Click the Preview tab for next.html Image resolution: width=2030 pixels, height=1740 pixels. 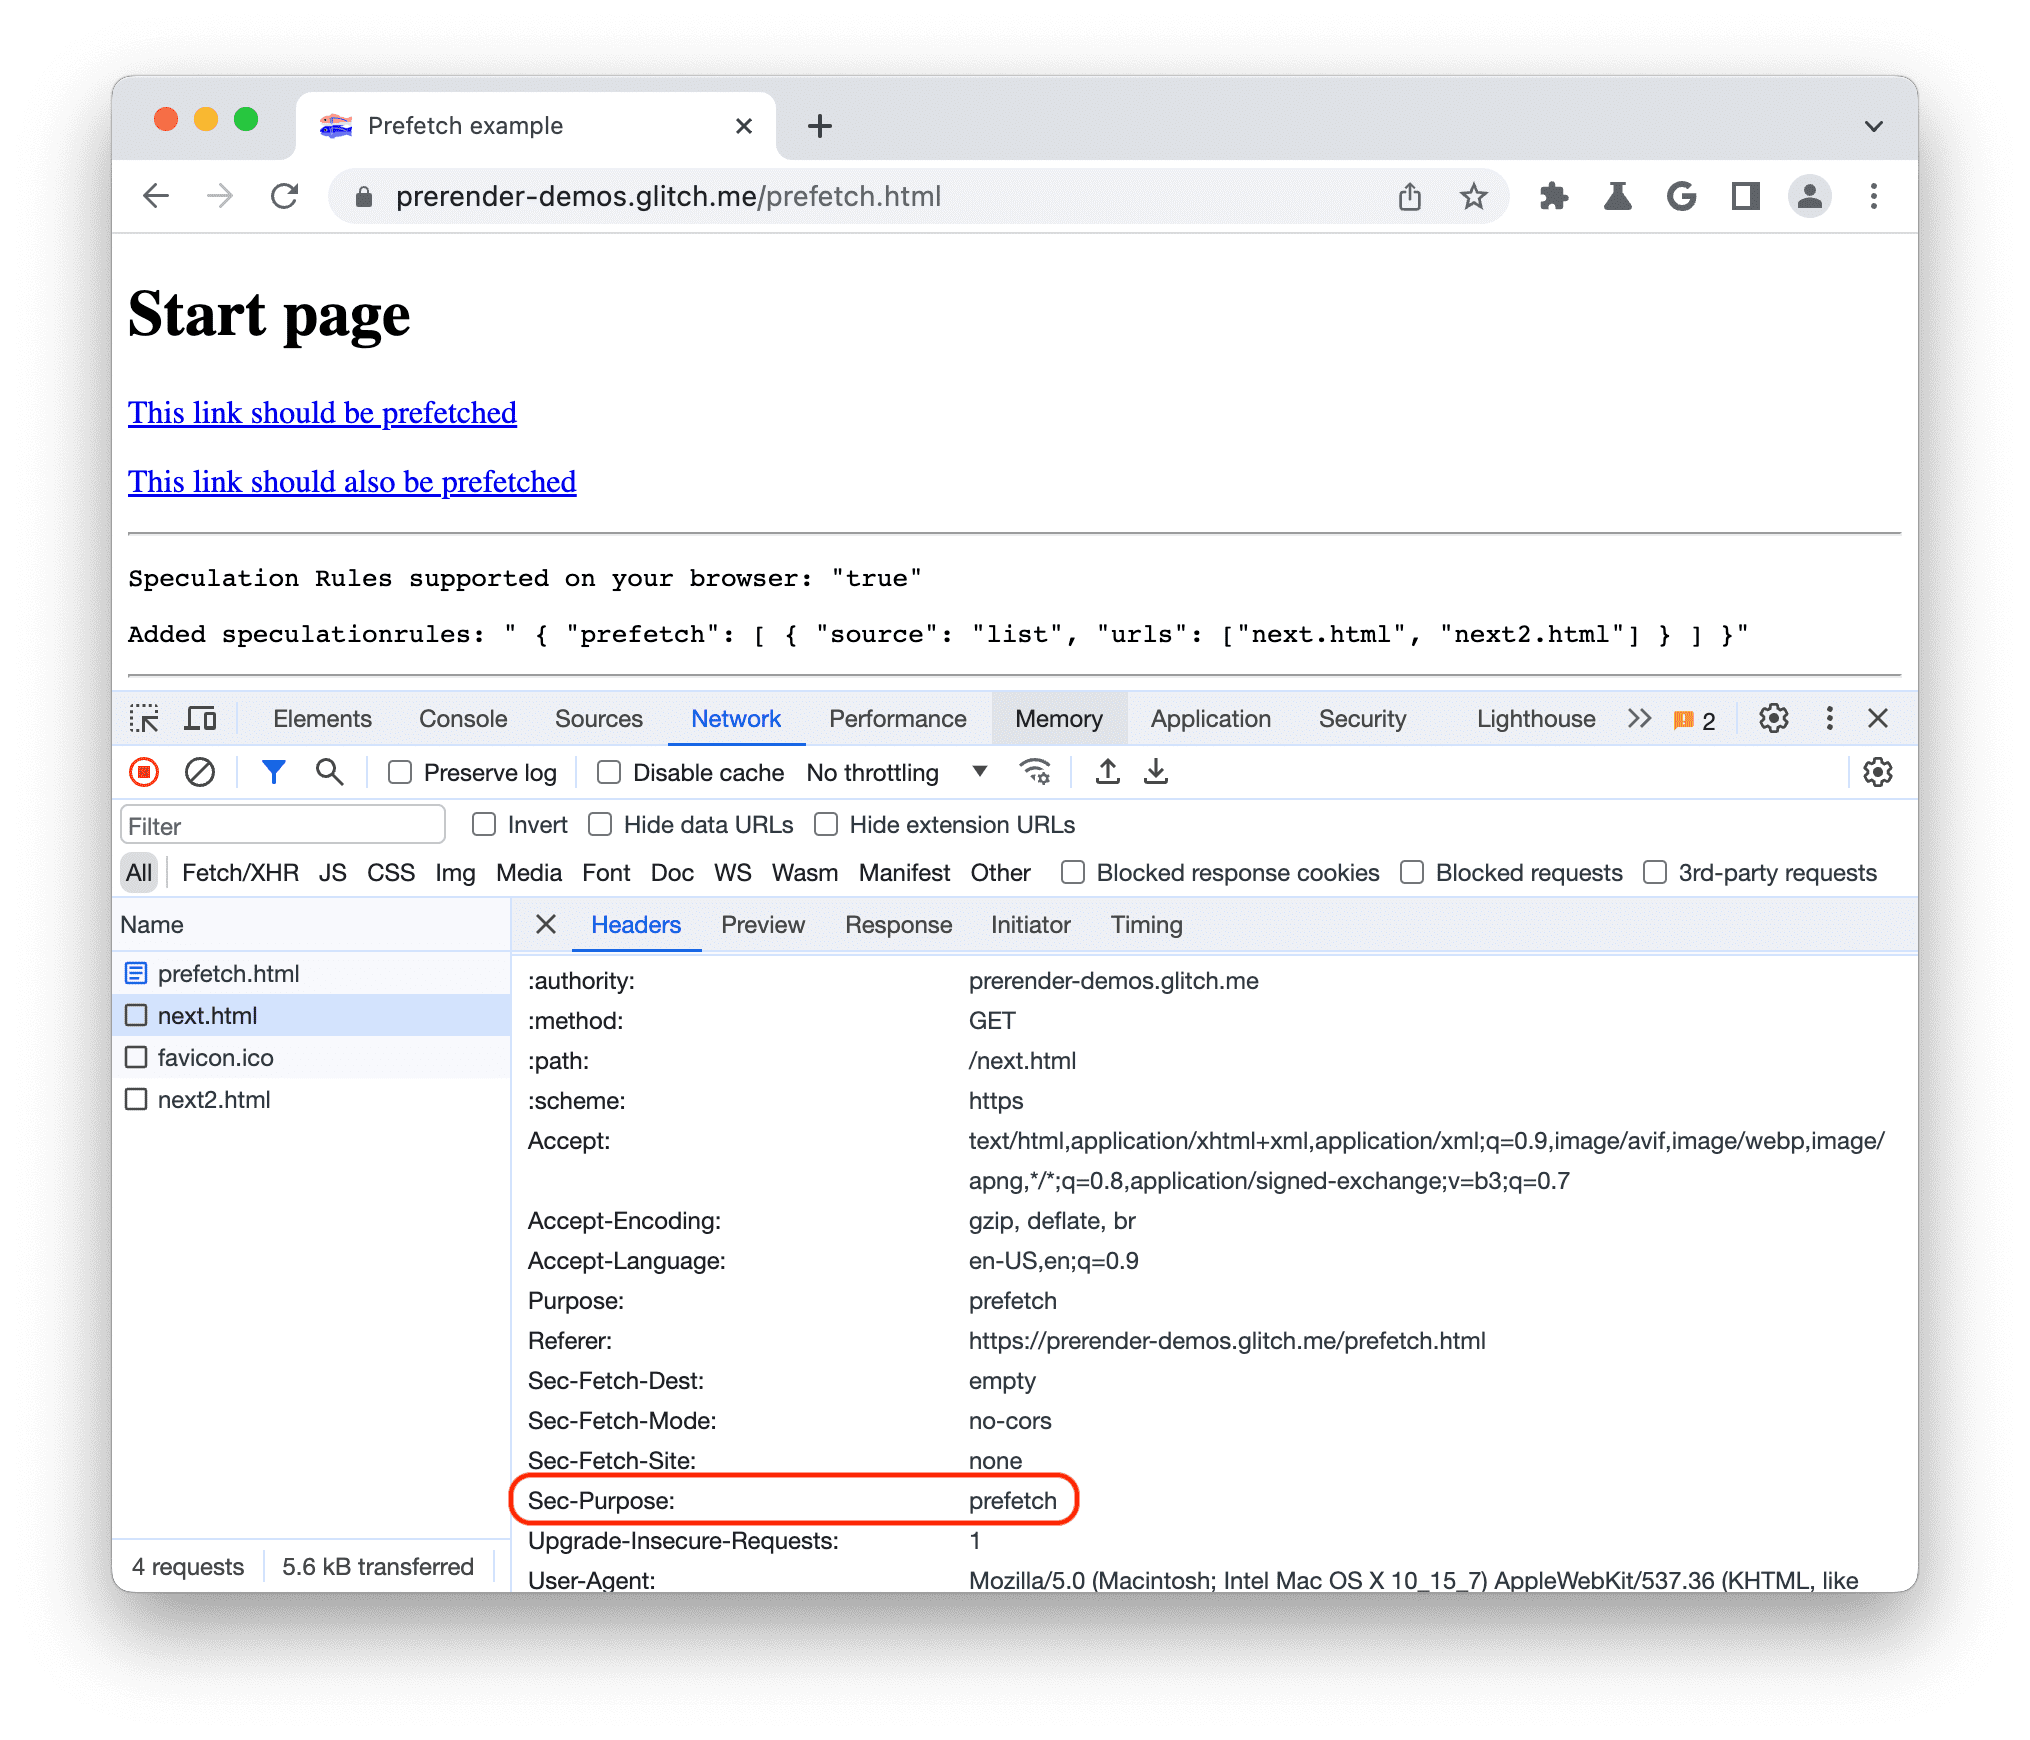click(x=763, y=924)
